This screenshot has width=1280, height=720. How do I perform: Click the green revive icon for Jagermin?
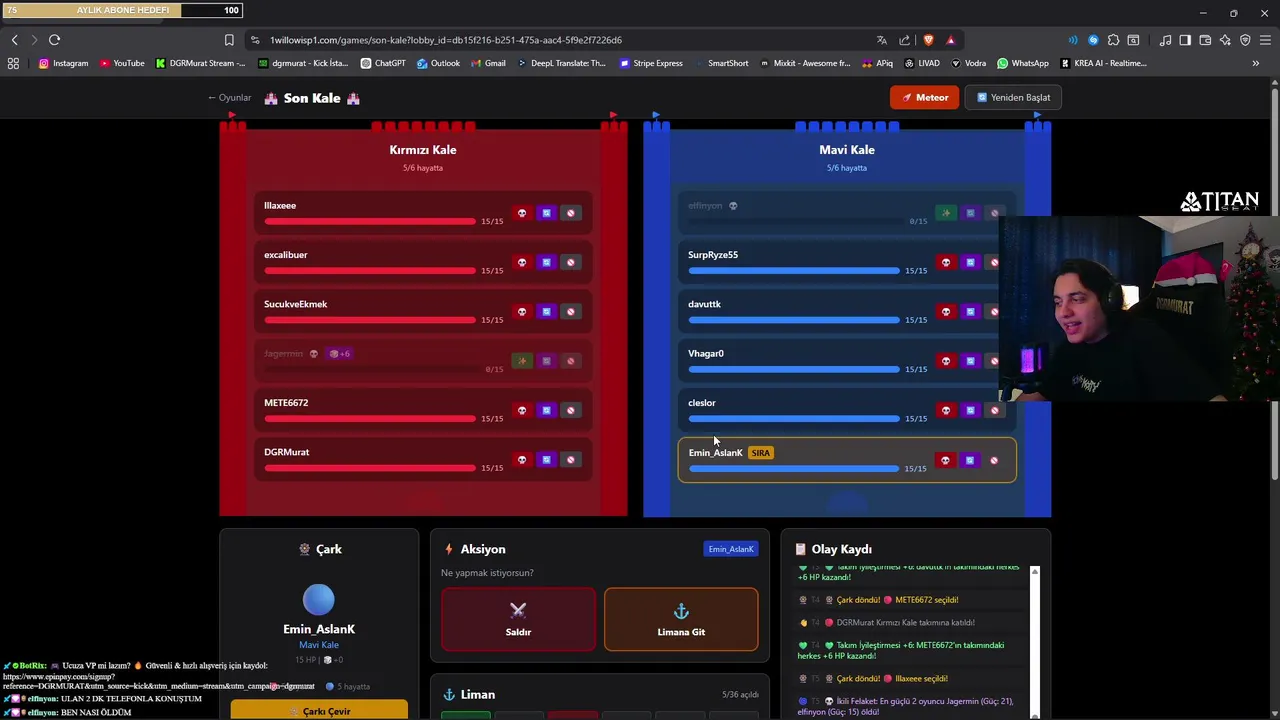(x=521, y=361)
